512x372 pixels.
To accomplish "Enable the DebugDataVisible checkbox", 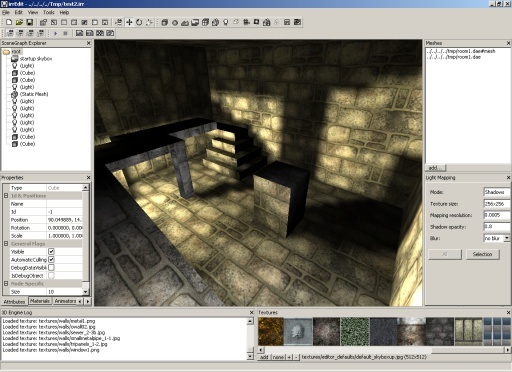I will coord(51,268).
